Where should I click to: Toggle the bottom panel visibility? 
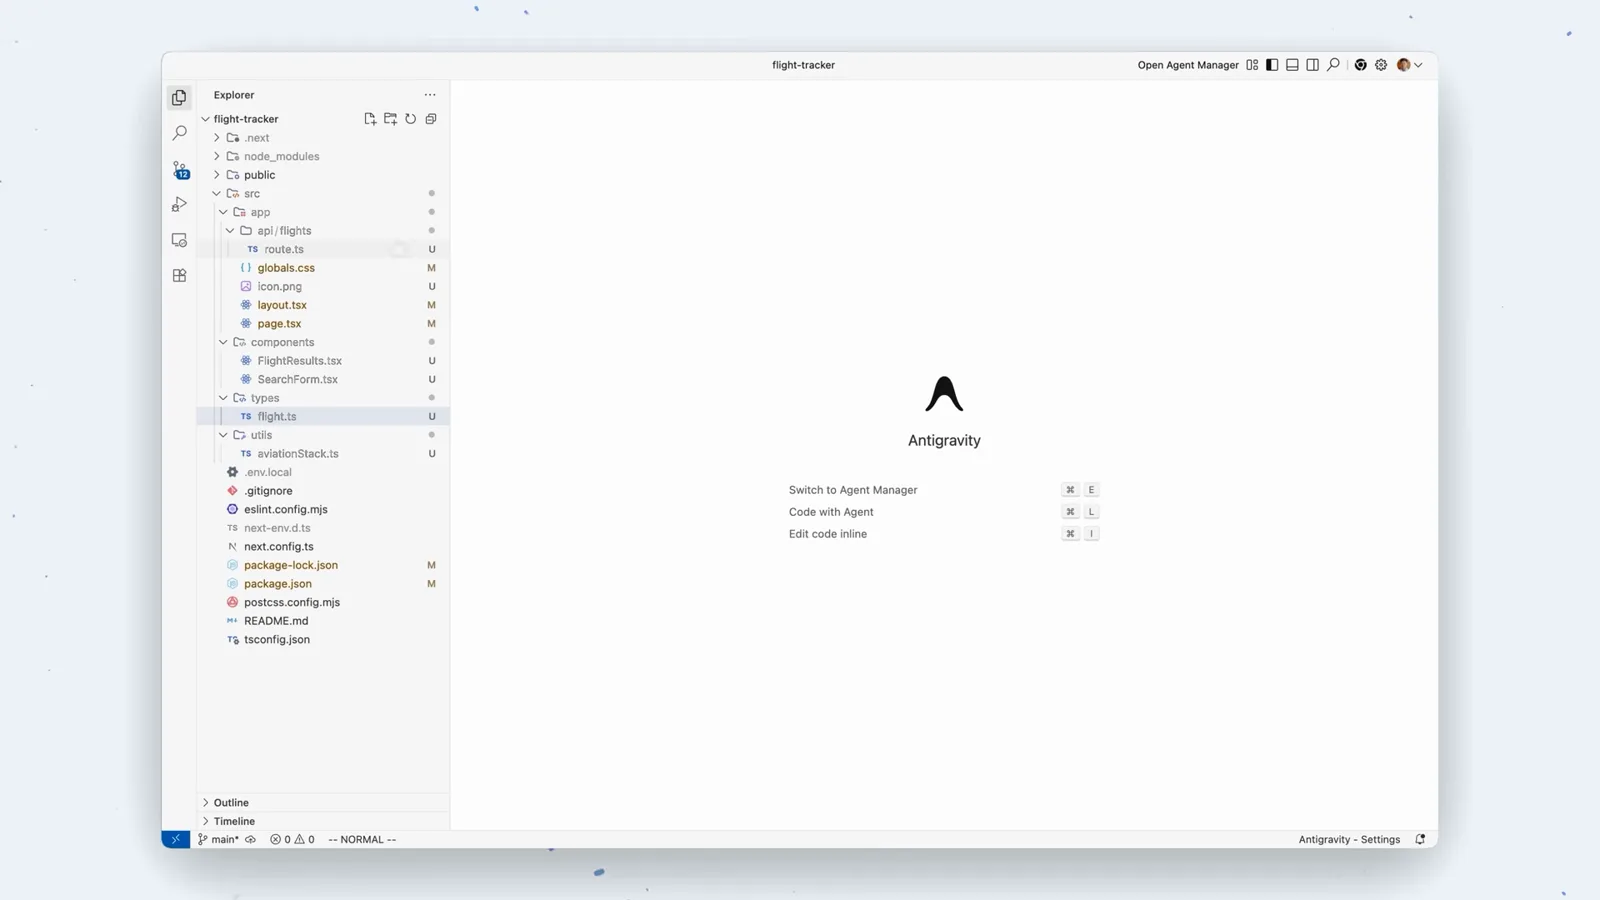tap(1292, 65)
